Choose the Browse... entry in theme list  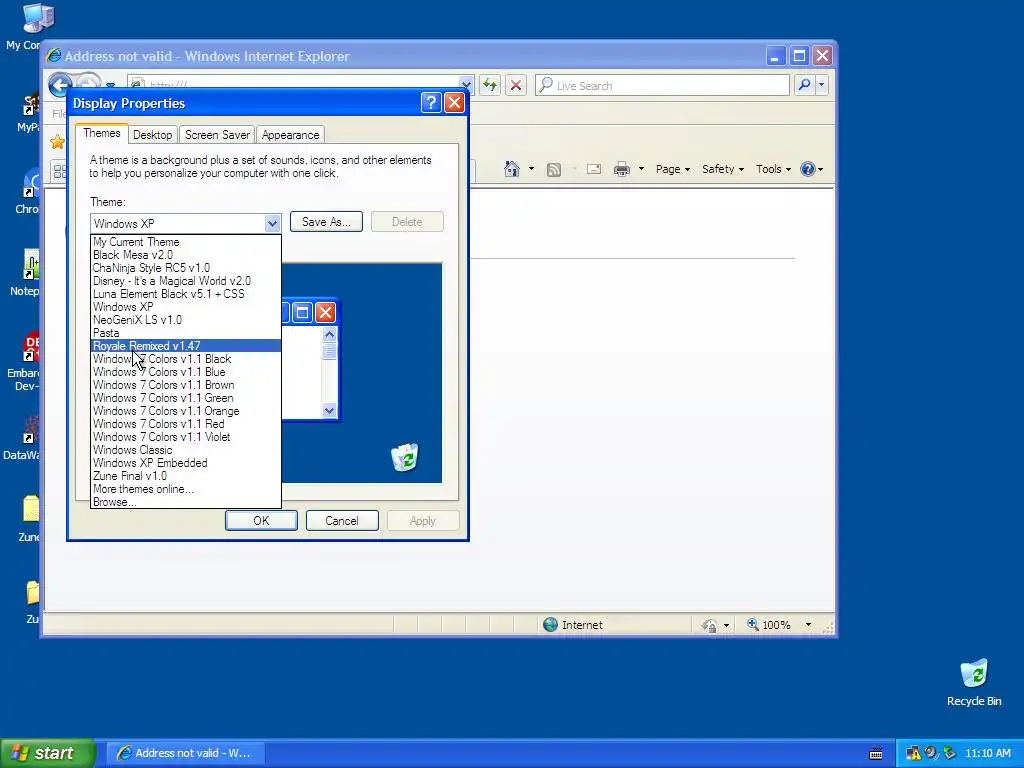pos(185,502)
